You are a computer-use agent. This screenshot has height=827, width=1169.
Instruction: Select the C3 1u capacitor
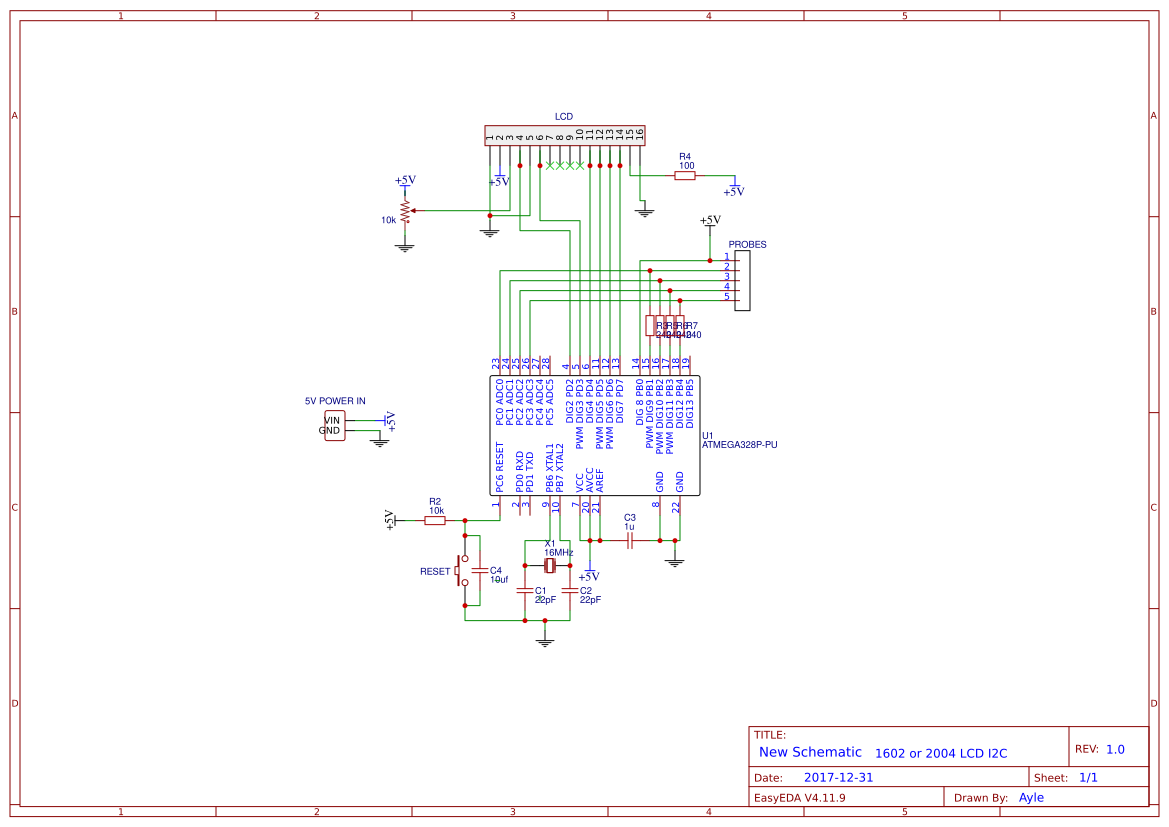[x=630, y=541]
